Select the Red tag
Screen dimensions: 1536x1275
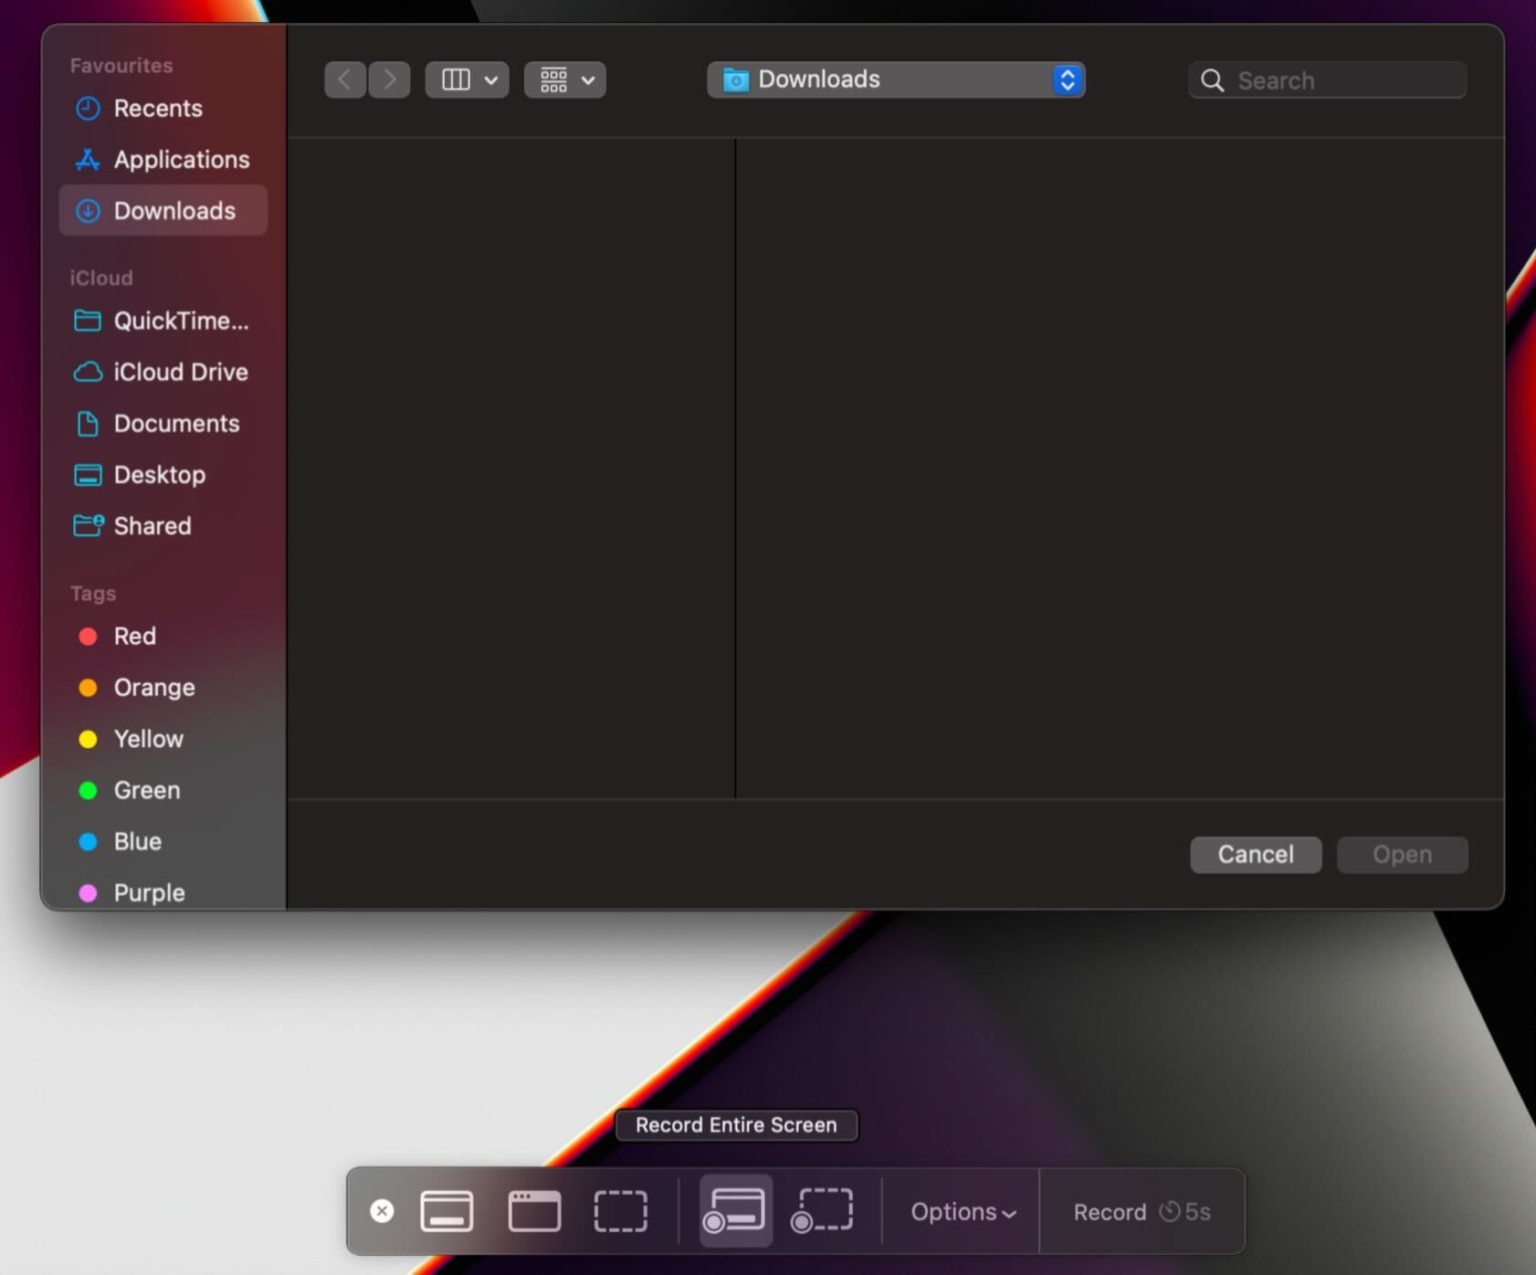pyautogui.click(x=134, y=636)
